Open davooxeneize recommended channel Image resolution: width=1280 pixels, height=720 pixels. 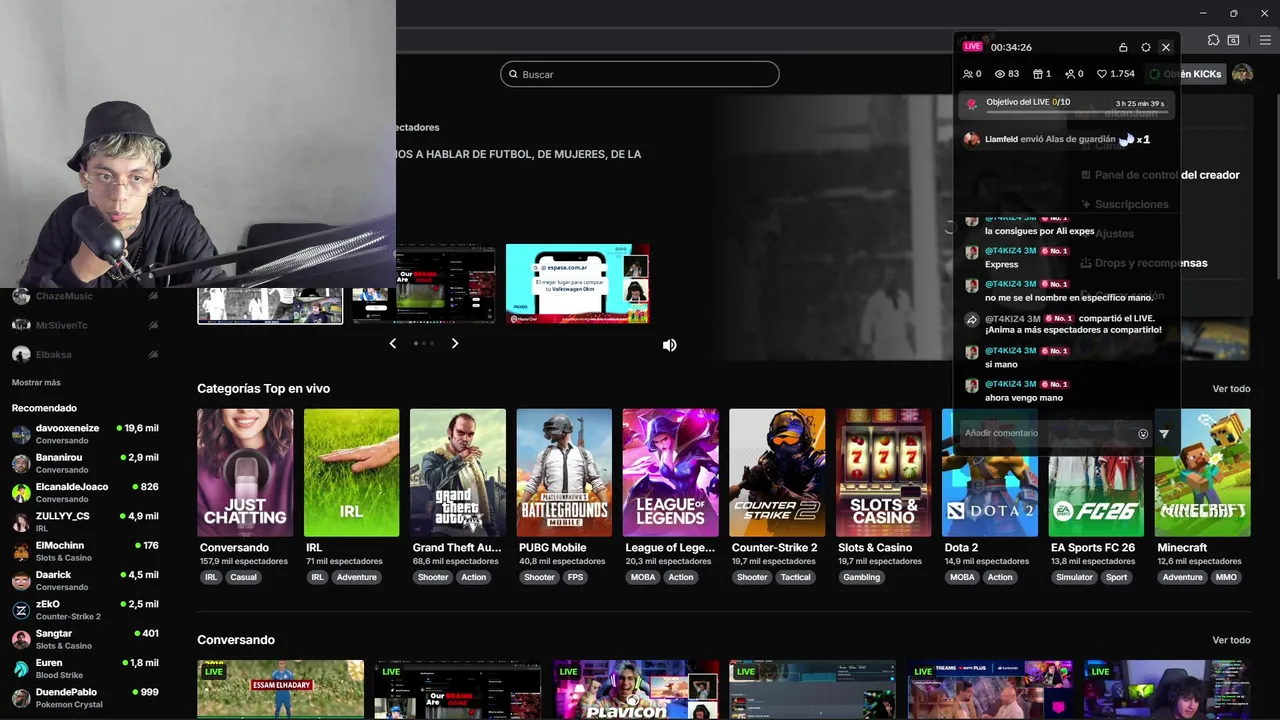pyautogui.click(x=85, y=434)
